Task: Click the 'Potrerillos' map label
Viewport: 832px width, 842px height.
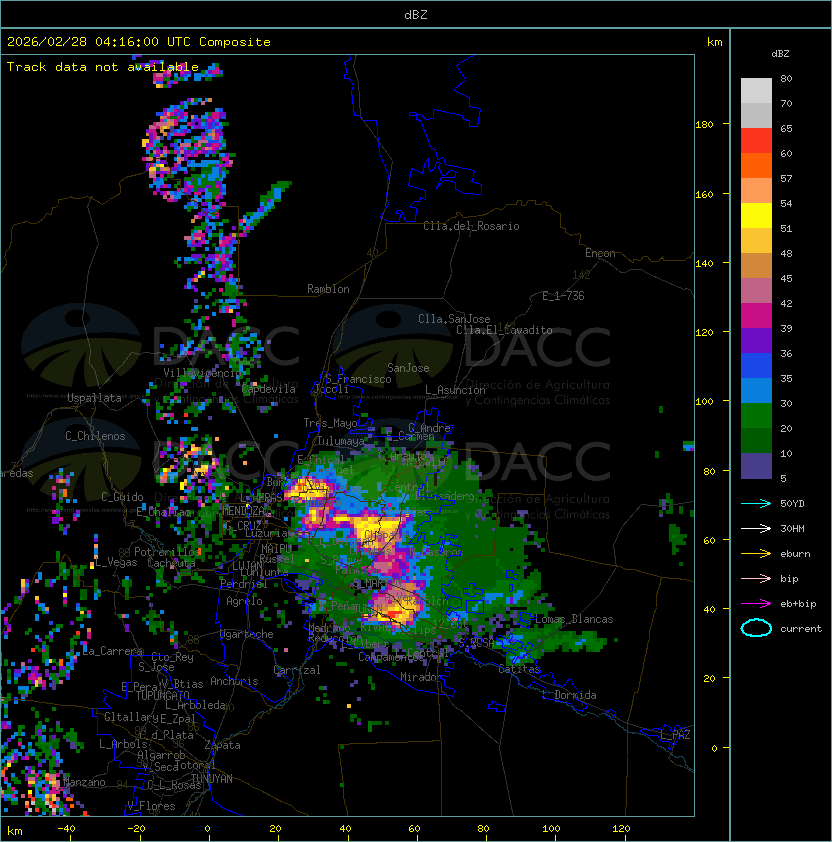Action: click(167, 552)
